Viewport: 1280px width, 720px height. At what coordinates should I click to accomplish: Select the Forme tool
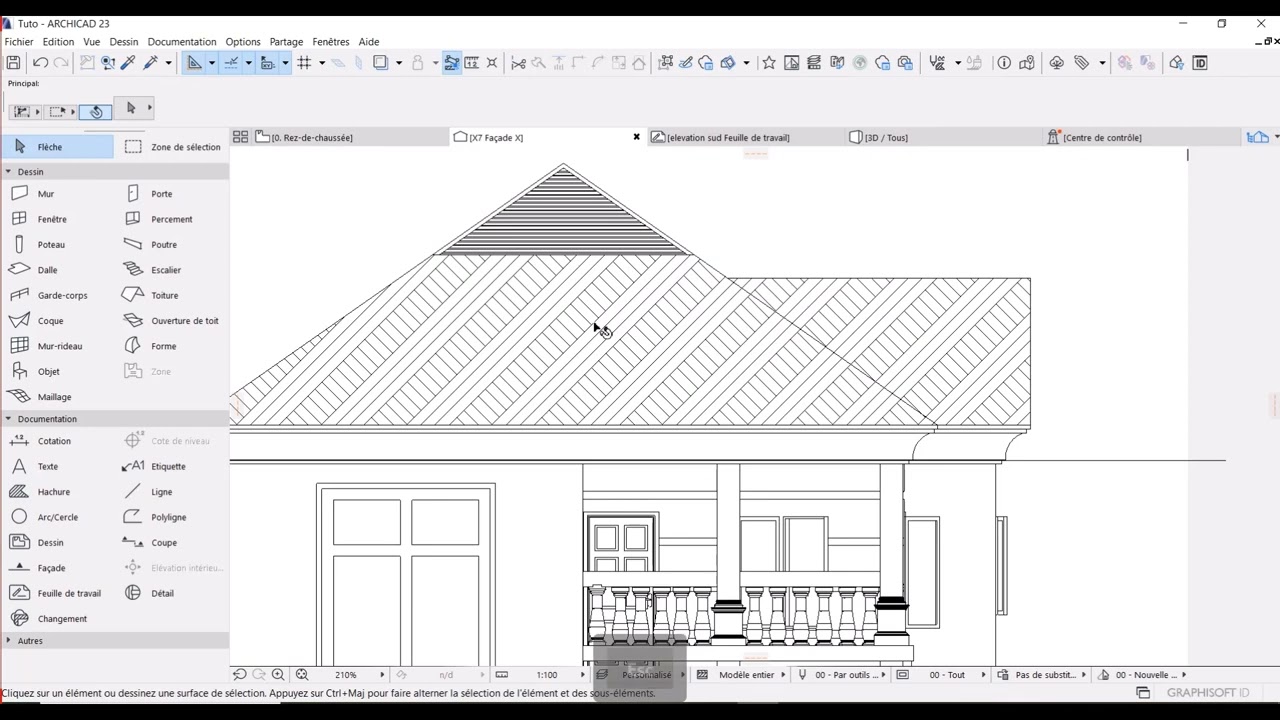(x=172, y=346)
